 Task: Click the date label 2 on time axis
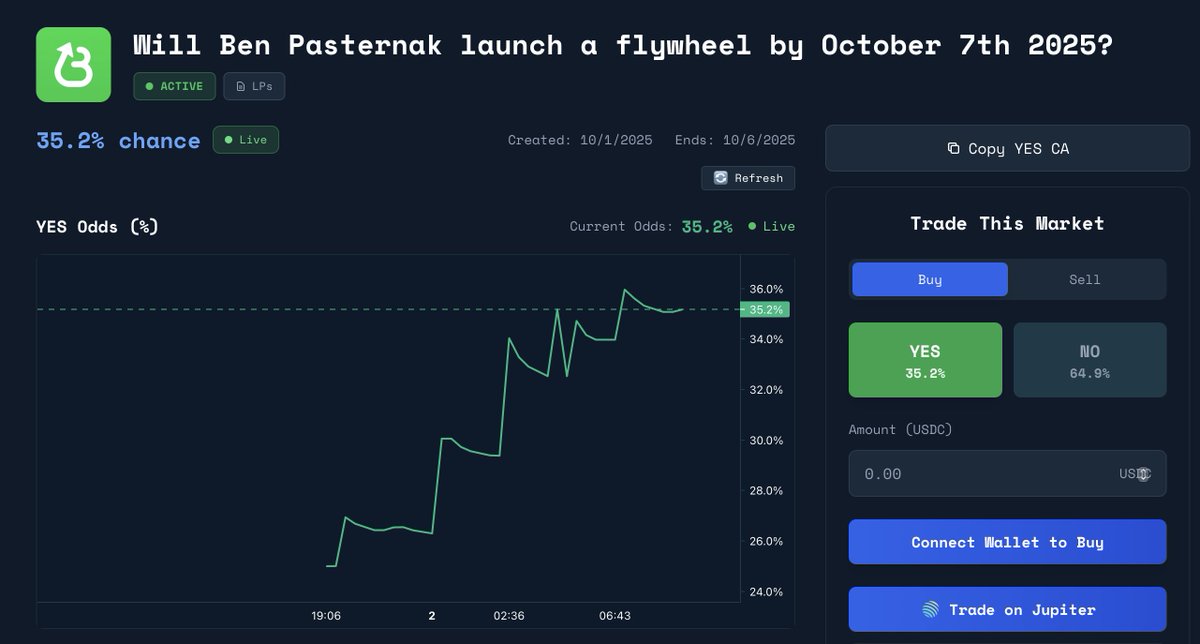(x=432, y=616)
